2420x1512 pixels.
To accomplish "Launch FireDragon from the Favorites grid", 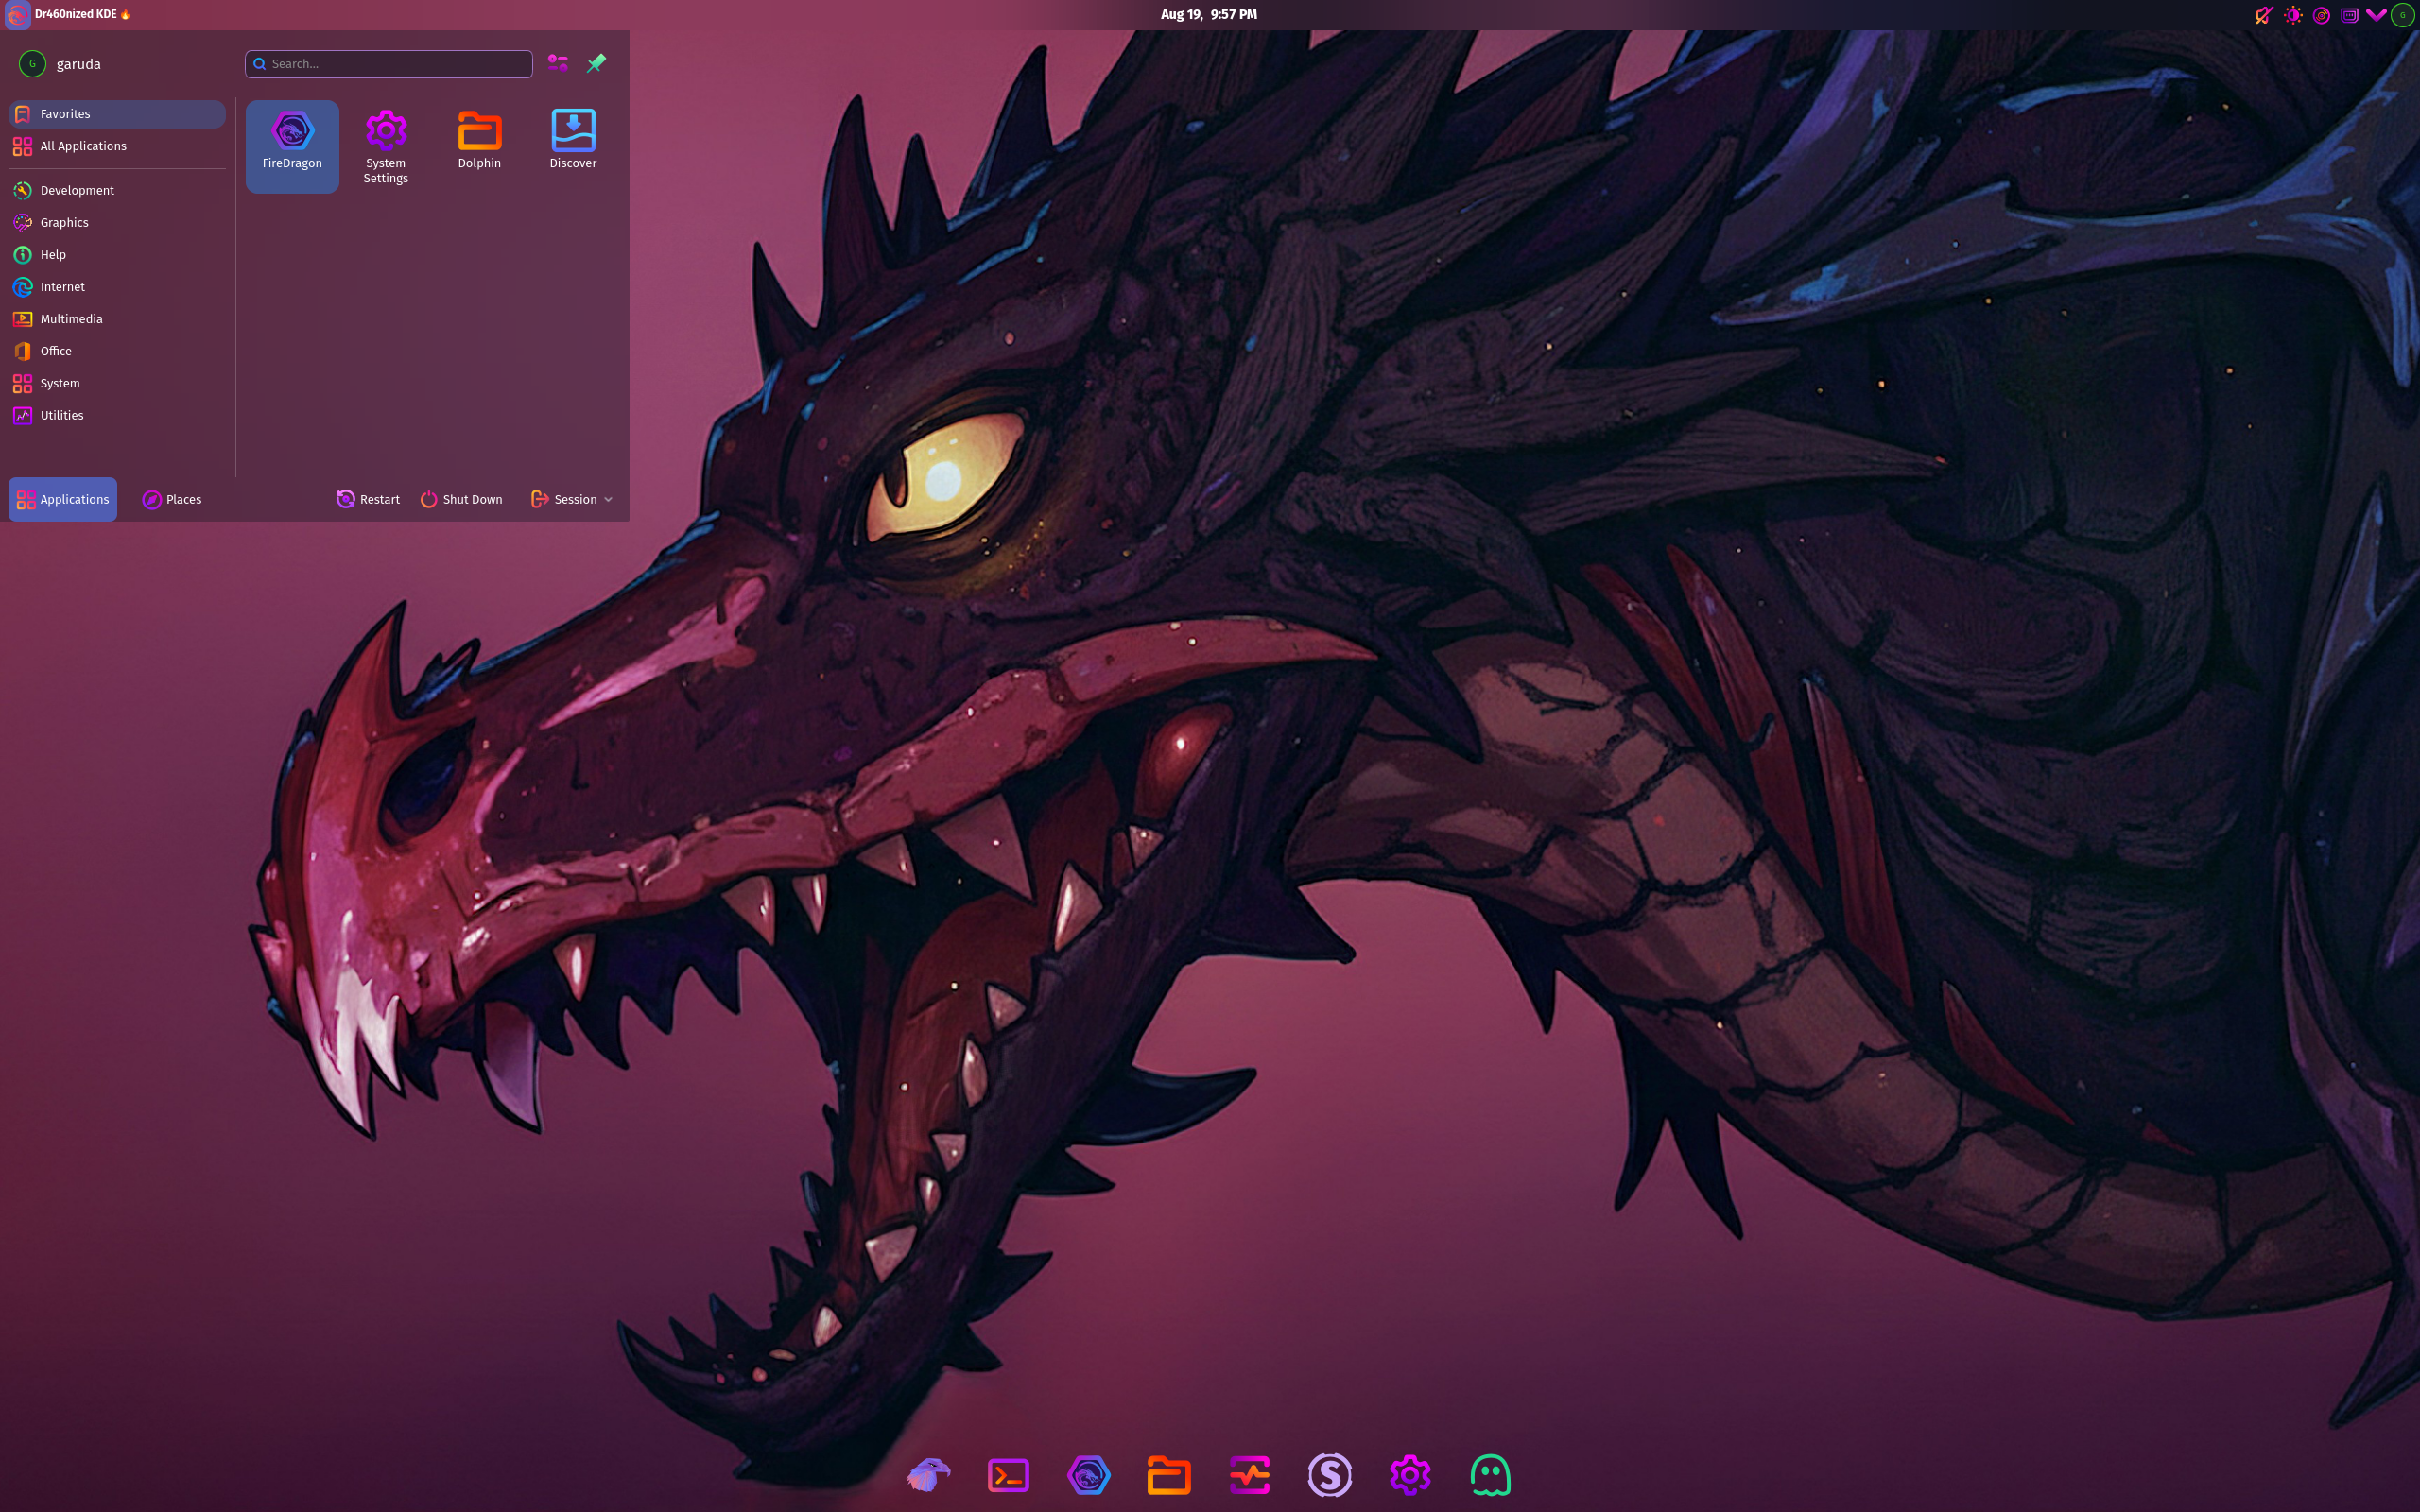I will 292,146.
